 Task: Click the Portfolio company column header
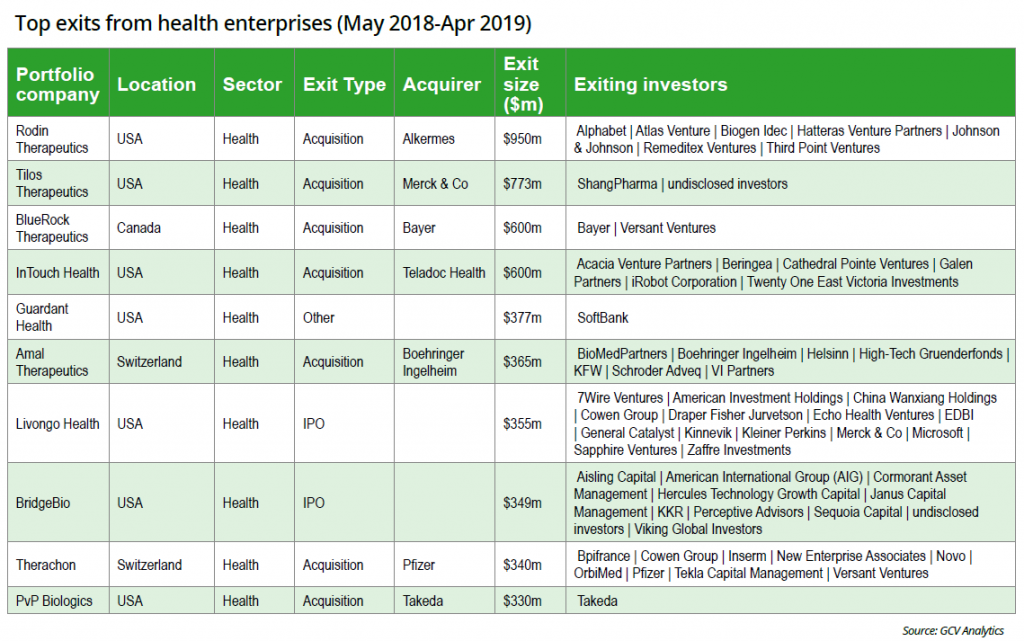[x=57, y=85]
